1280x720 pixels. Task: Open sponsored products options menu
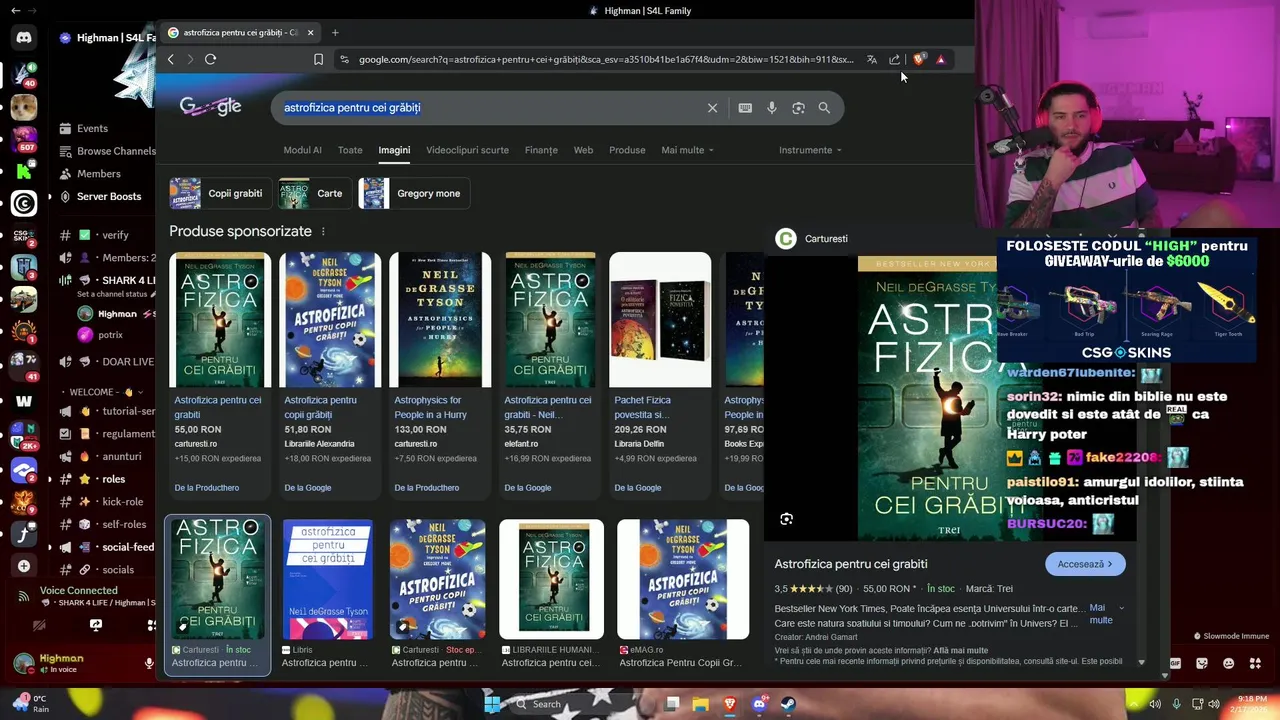[x=323, y=231]
